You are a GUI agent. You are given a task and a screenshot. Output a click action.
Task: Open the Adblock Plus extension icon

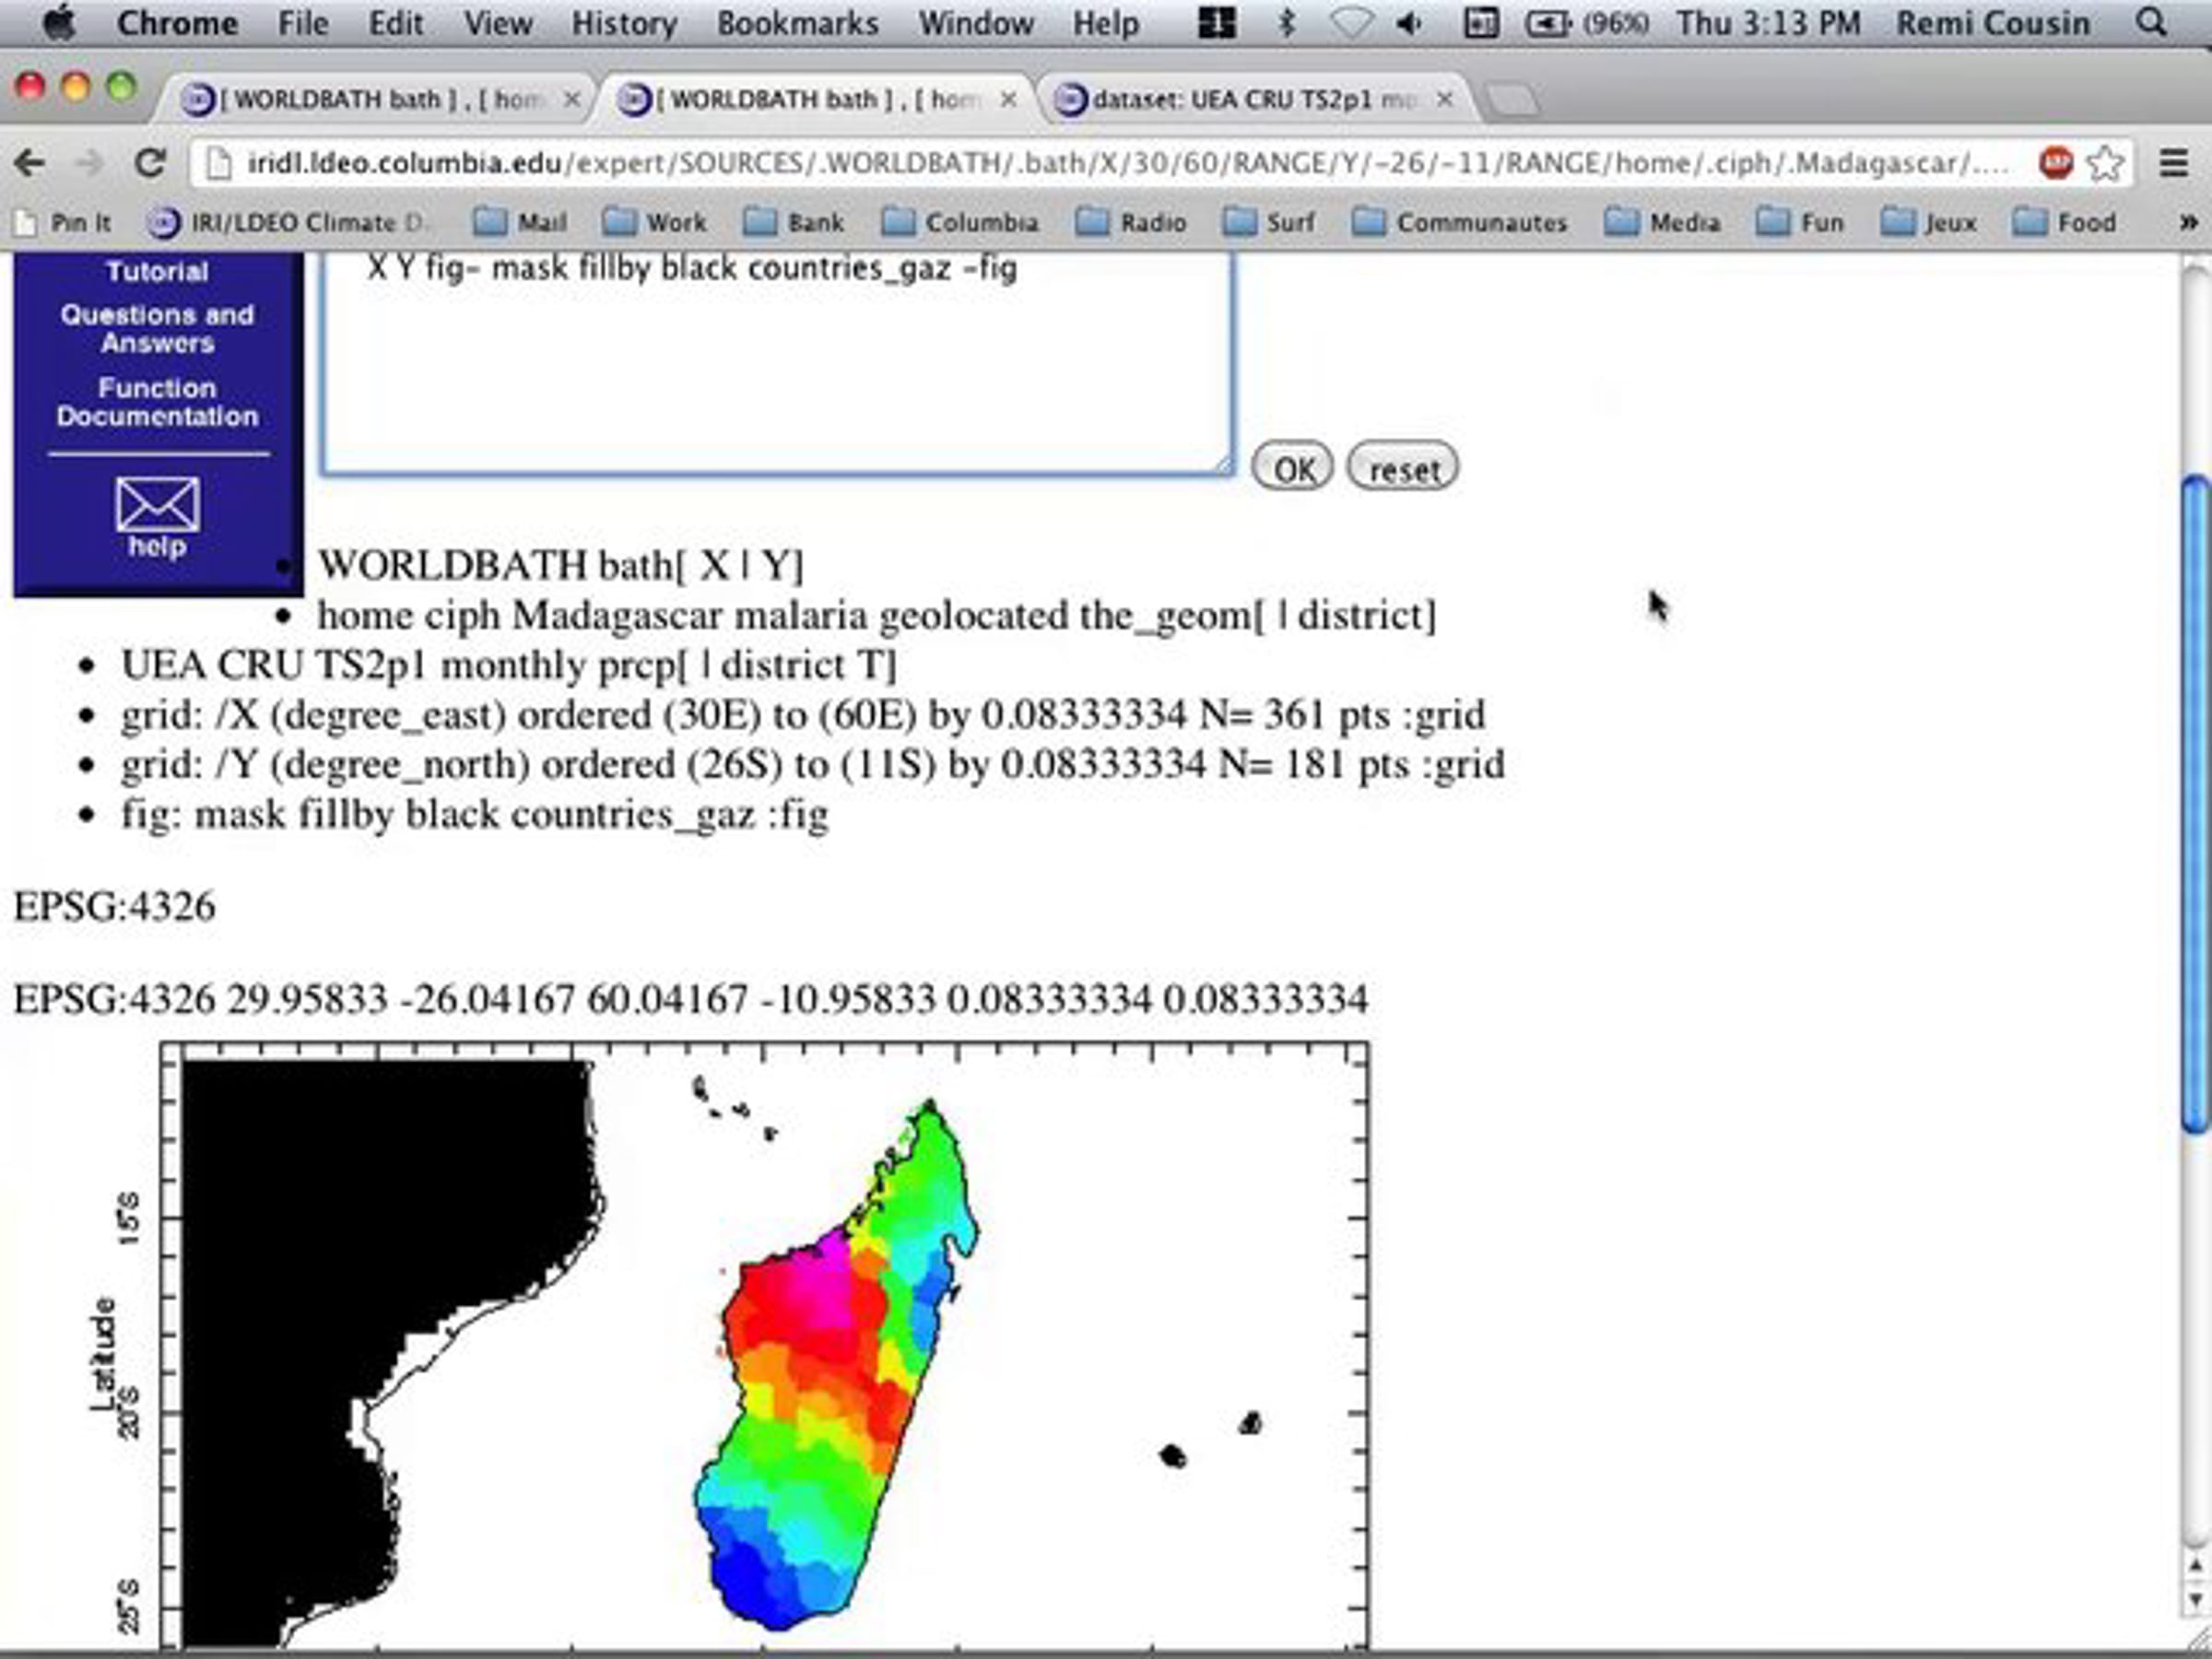tap(2056, 163)
